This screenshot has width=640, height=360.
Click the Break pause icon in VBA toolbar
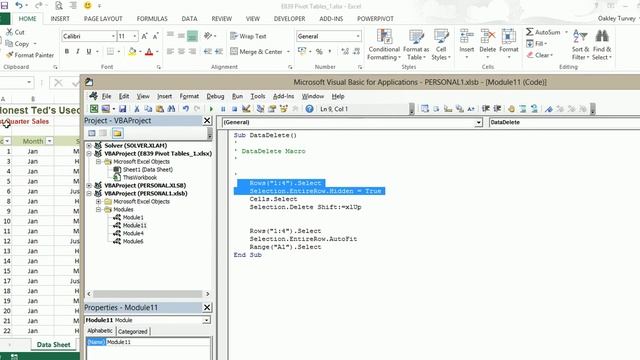[x=223, y=109]
